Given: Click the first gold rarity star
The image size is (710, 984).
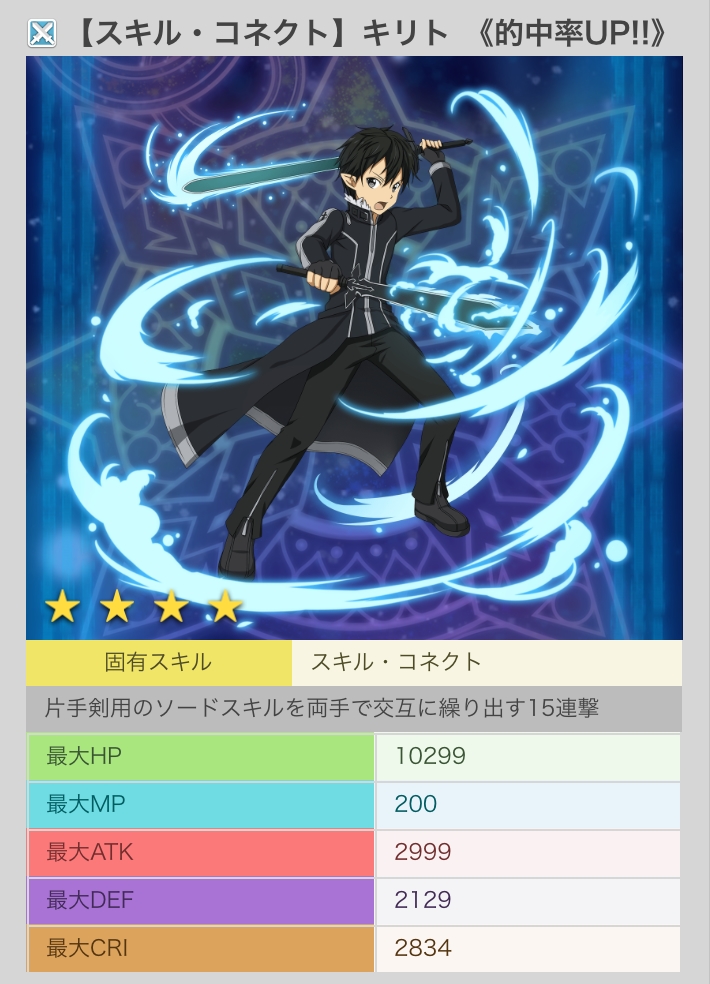Looking at the screenshot, I should (x=63, y=607).
